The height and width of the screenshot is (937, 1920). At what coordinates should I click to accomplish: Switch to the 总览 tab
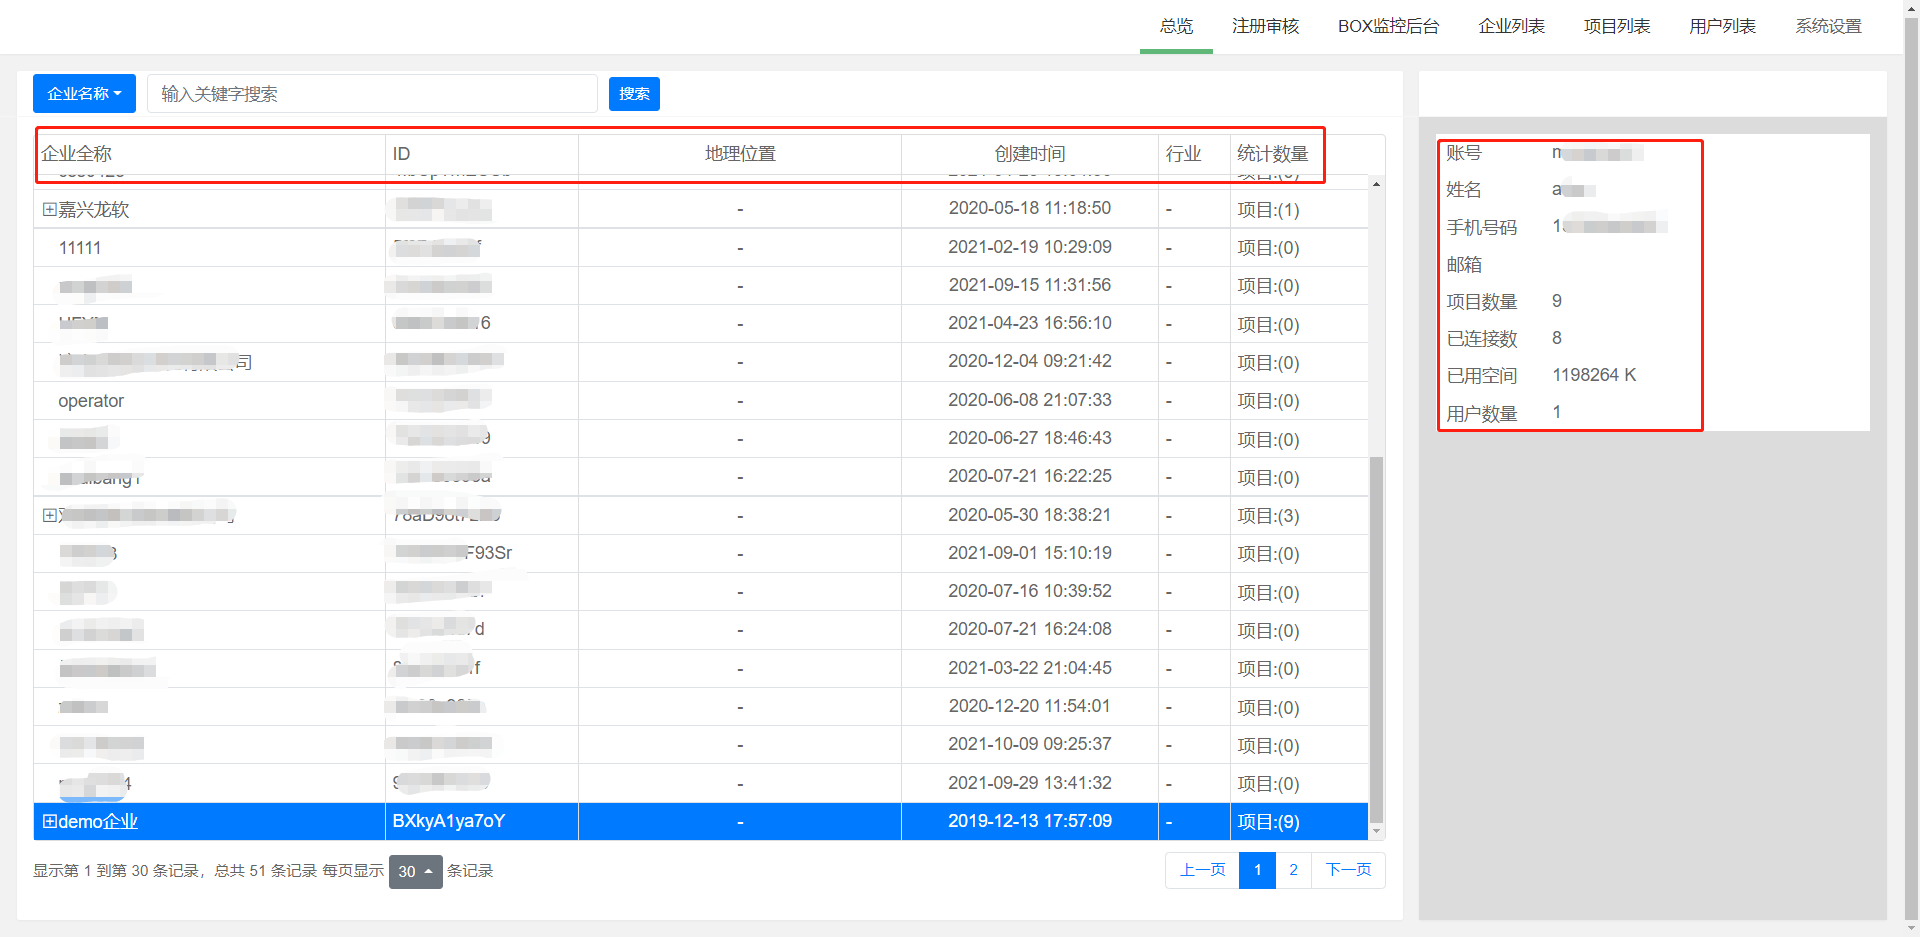click(1176, 26)
